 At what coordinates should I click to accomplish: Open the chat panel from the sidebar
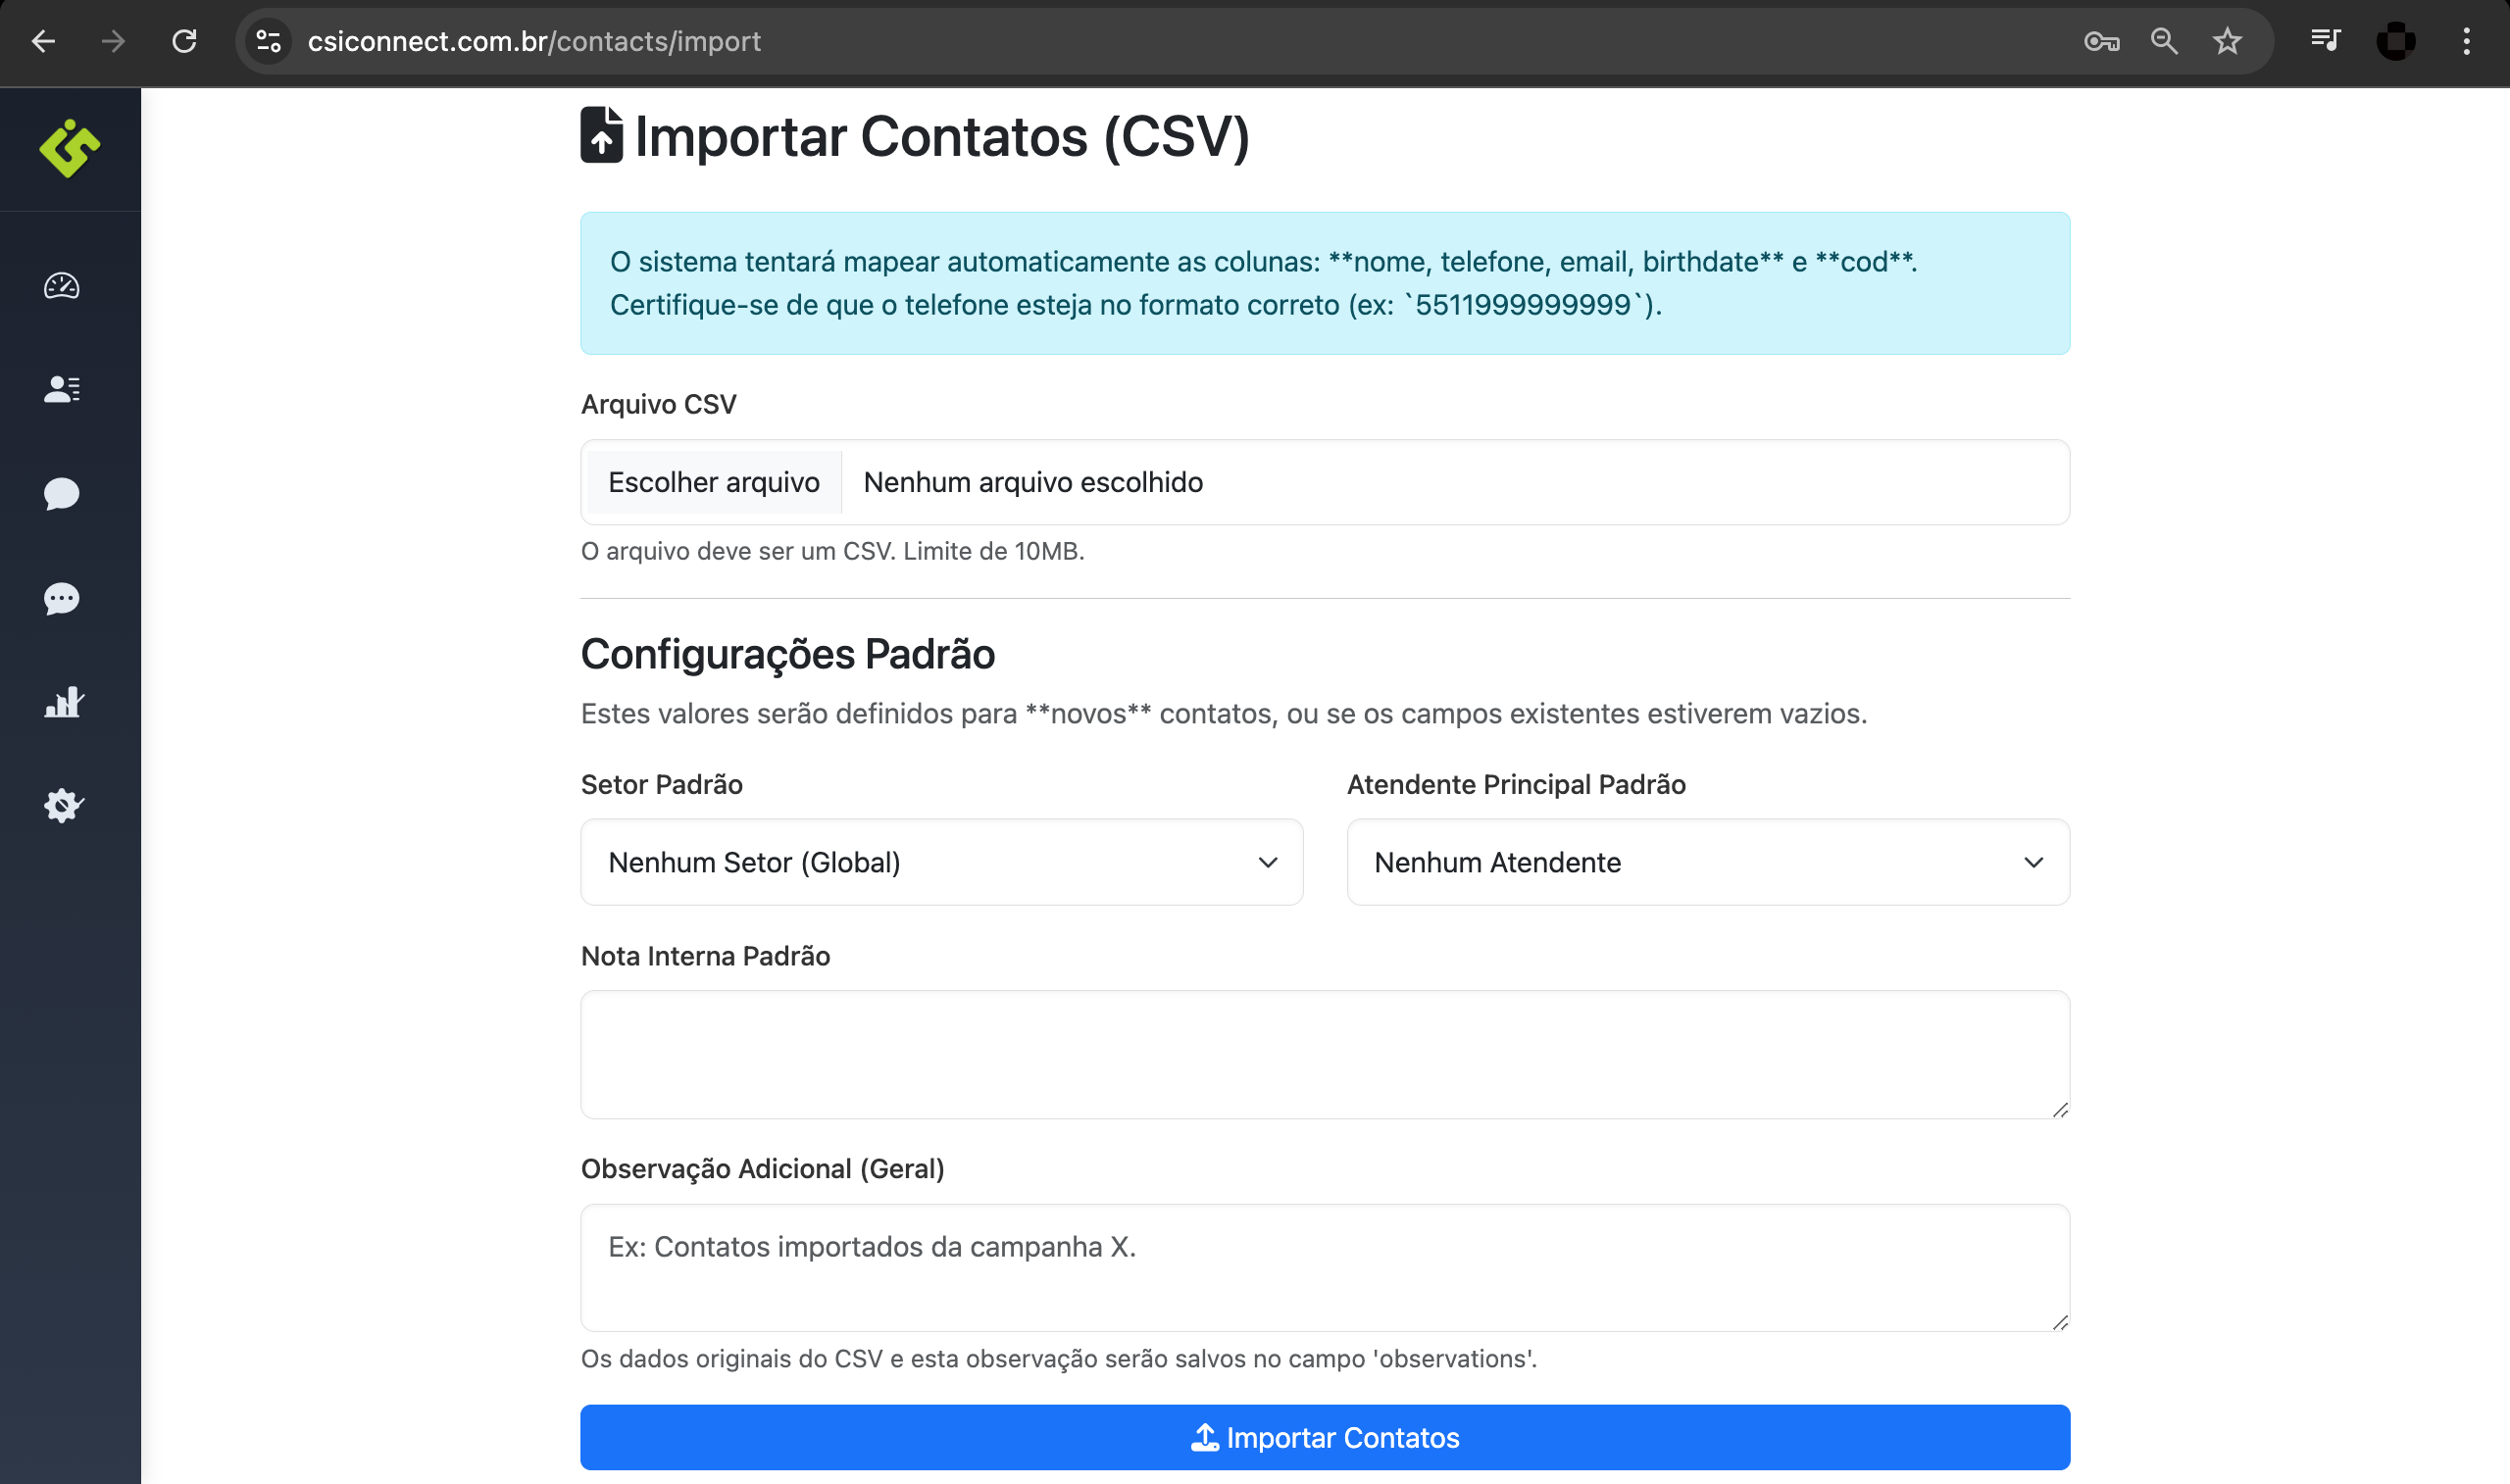pos(62,494)
